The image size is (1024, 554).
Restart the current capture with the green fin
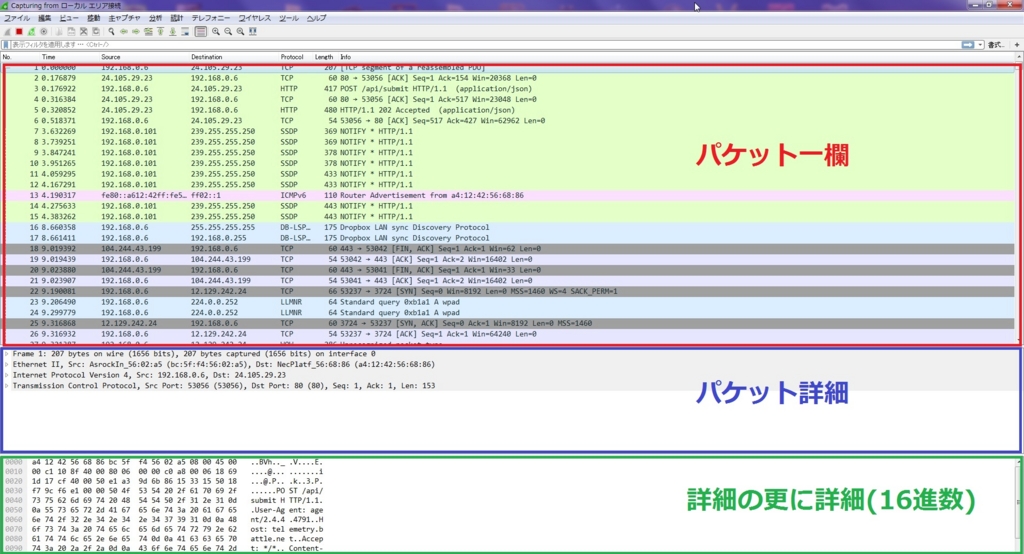point(31,31)
